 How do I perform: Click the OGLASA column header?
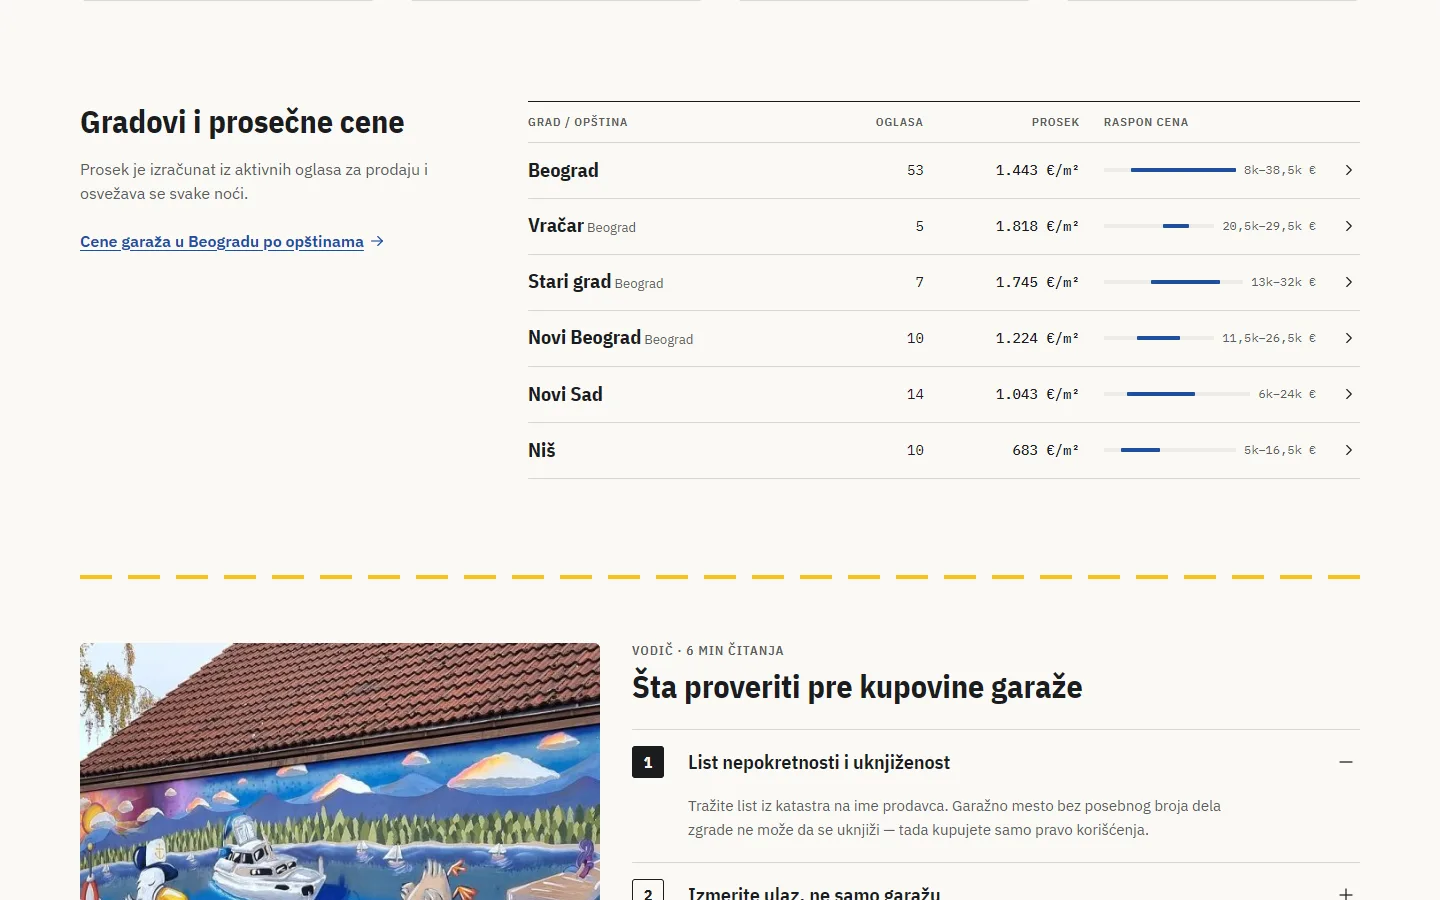(899, 122)
